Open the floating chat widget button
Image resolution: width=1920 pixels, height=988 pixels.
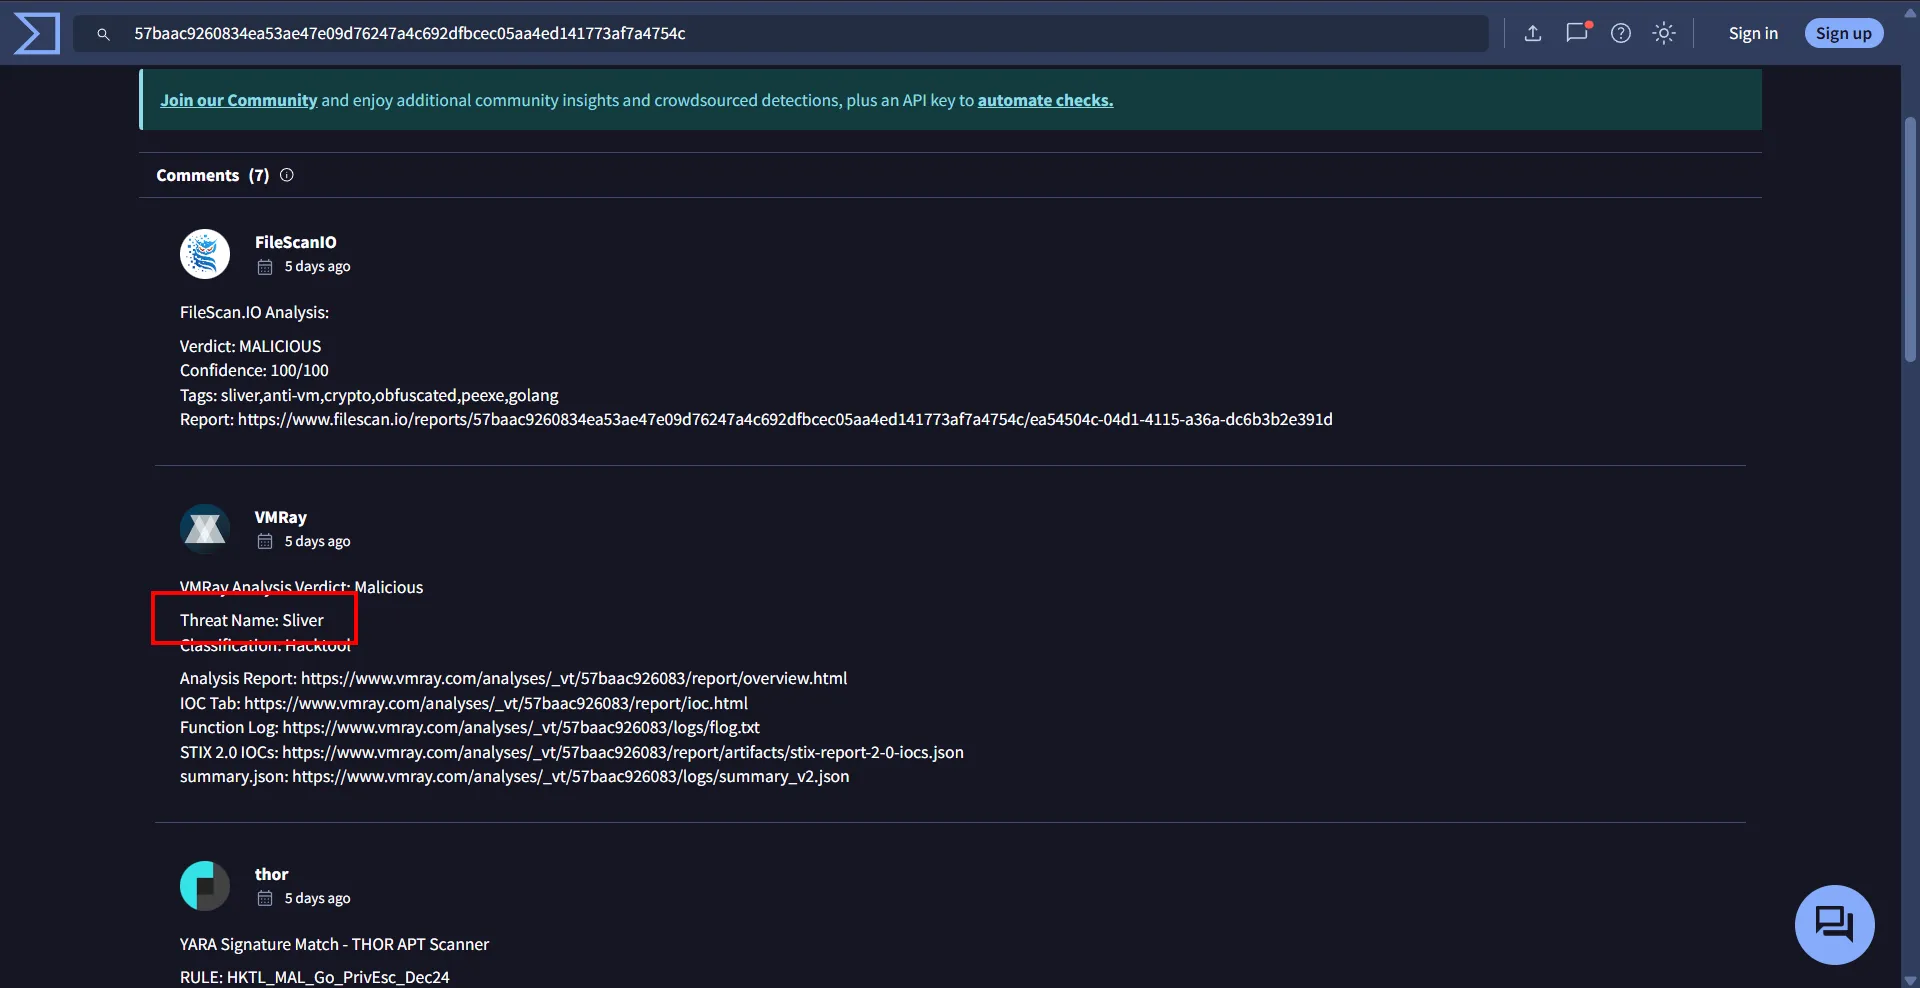click(1834, 924)
